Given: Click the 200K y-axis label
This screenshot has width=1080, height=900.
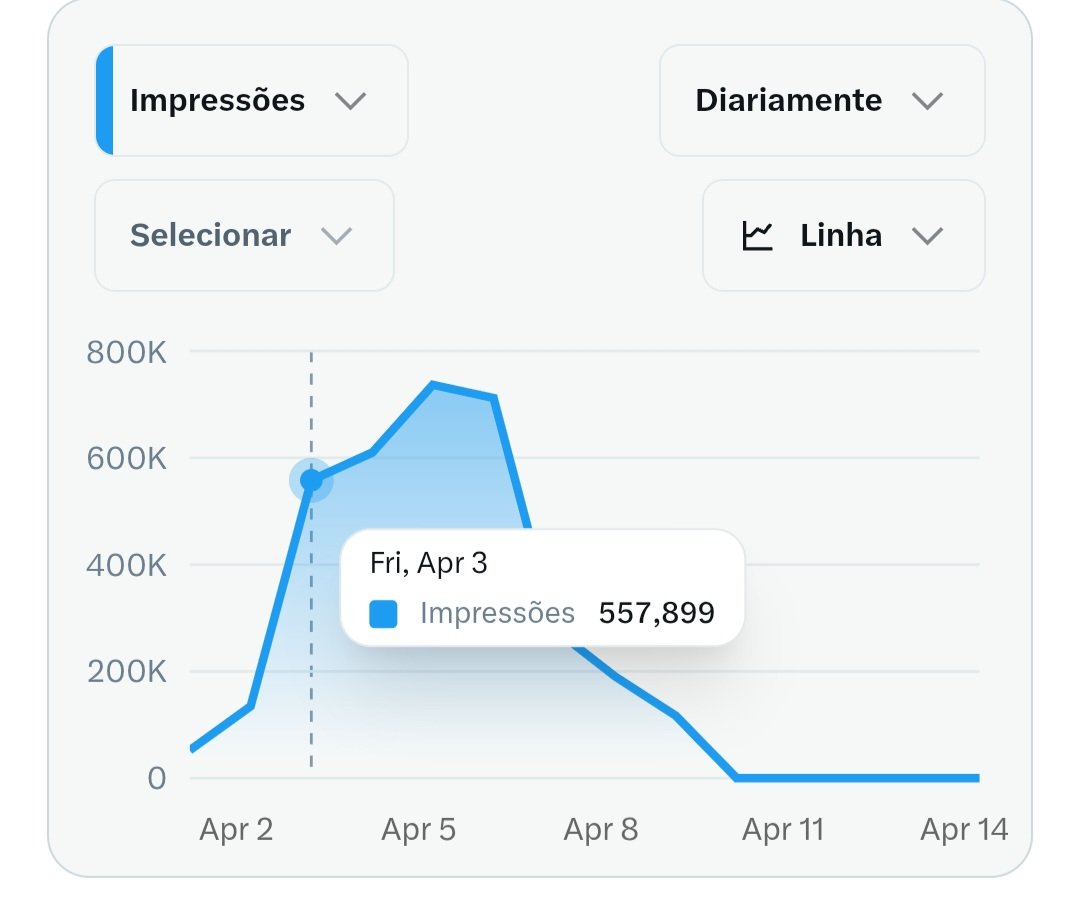Looking at the screenshot, I should 127,671.
